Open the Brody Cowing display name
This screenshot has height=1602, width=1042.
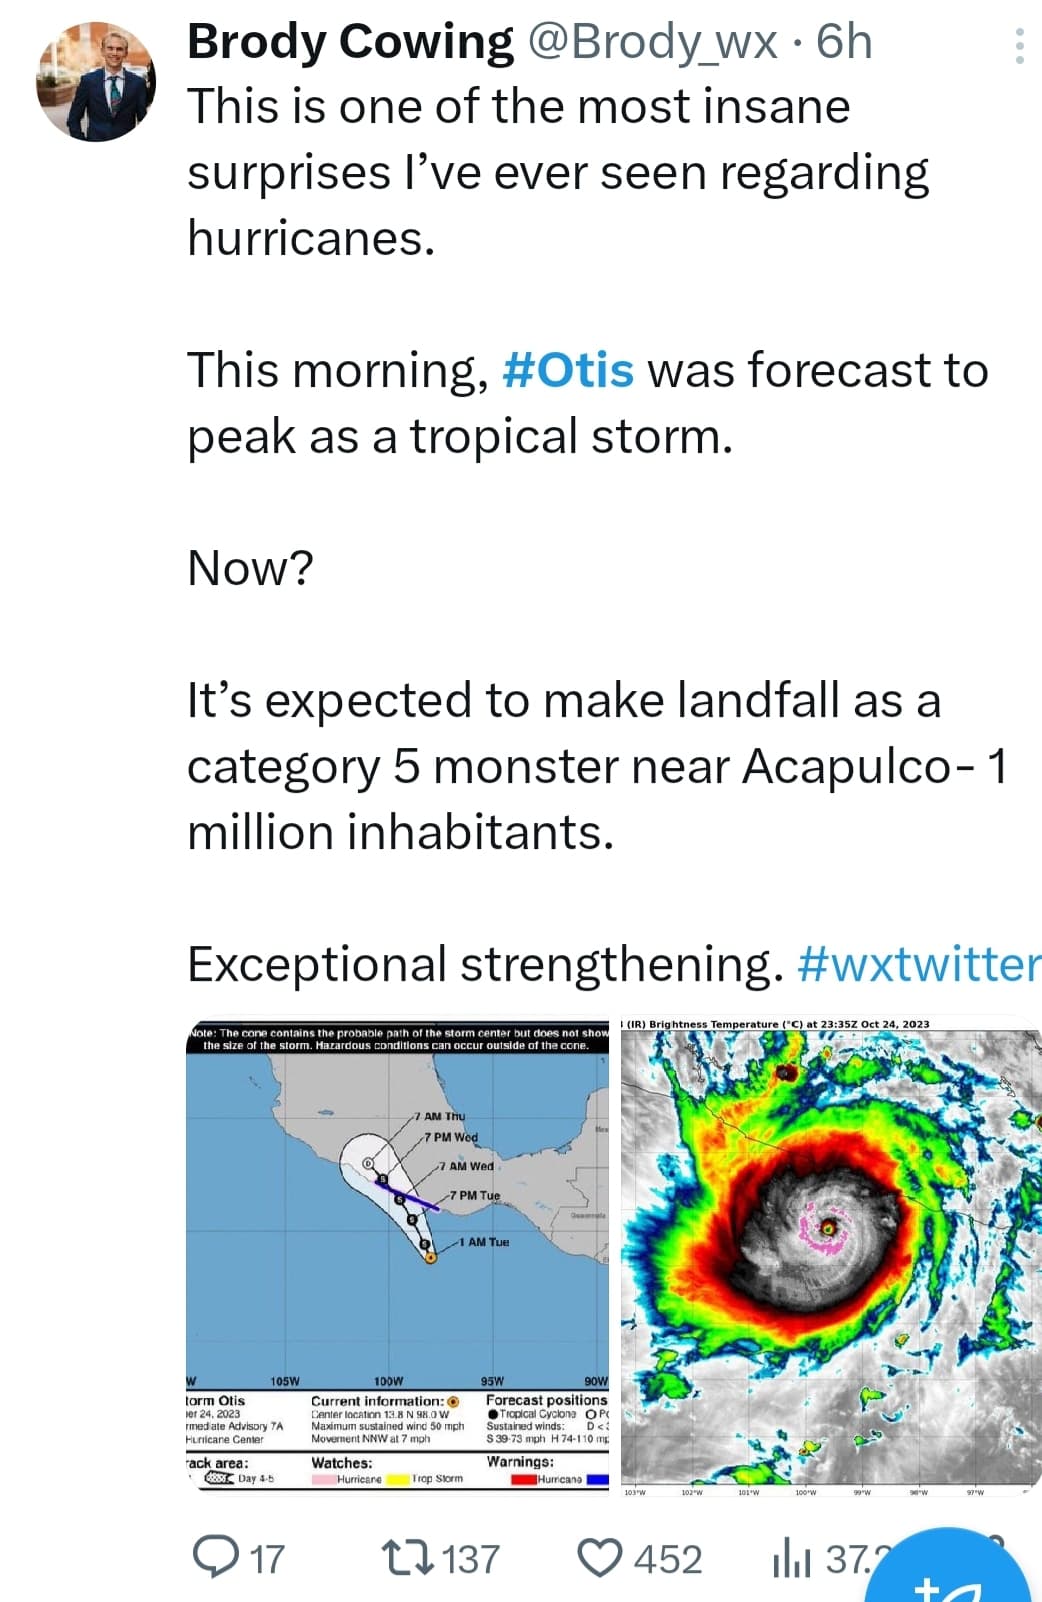pyautogui.click(x=350, y=42)
